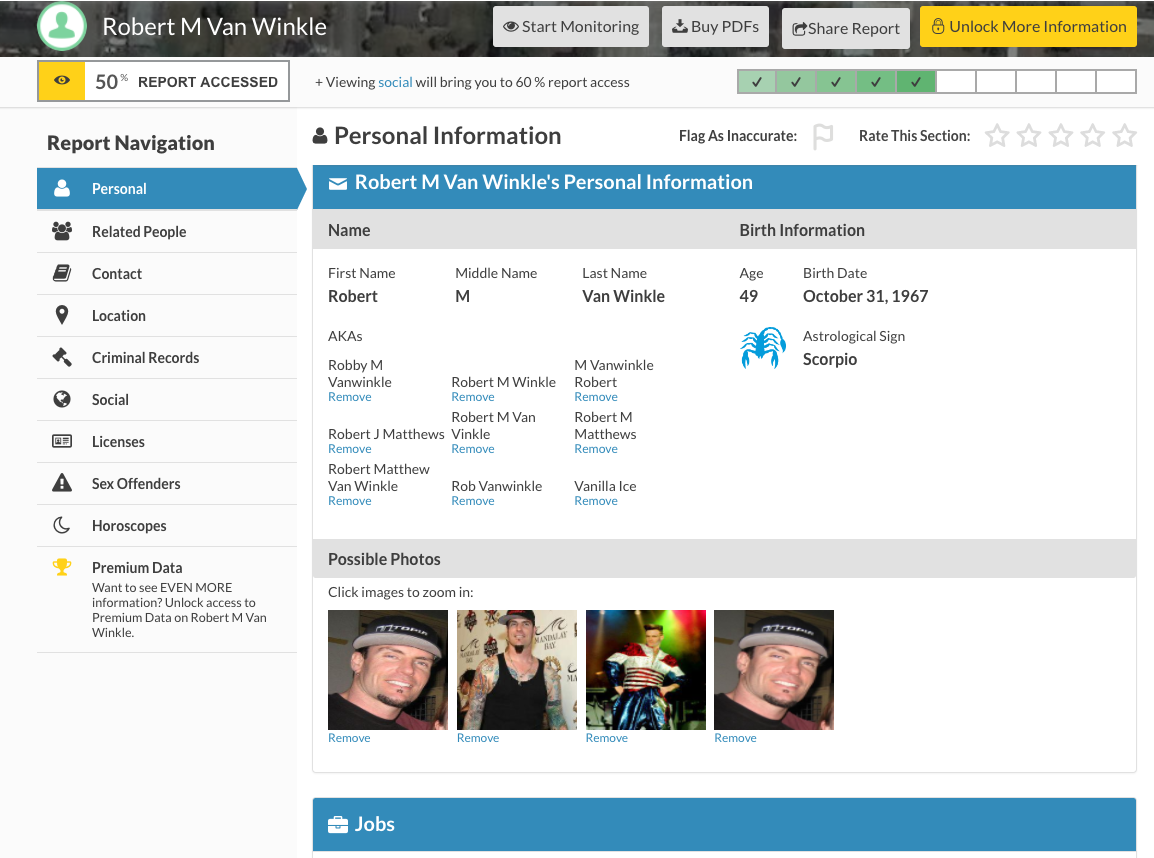The height and width of the screenshot is (858, 1154).
Task: Click the warning triangle Sex Offenders icon
Action: coord(62,483)
